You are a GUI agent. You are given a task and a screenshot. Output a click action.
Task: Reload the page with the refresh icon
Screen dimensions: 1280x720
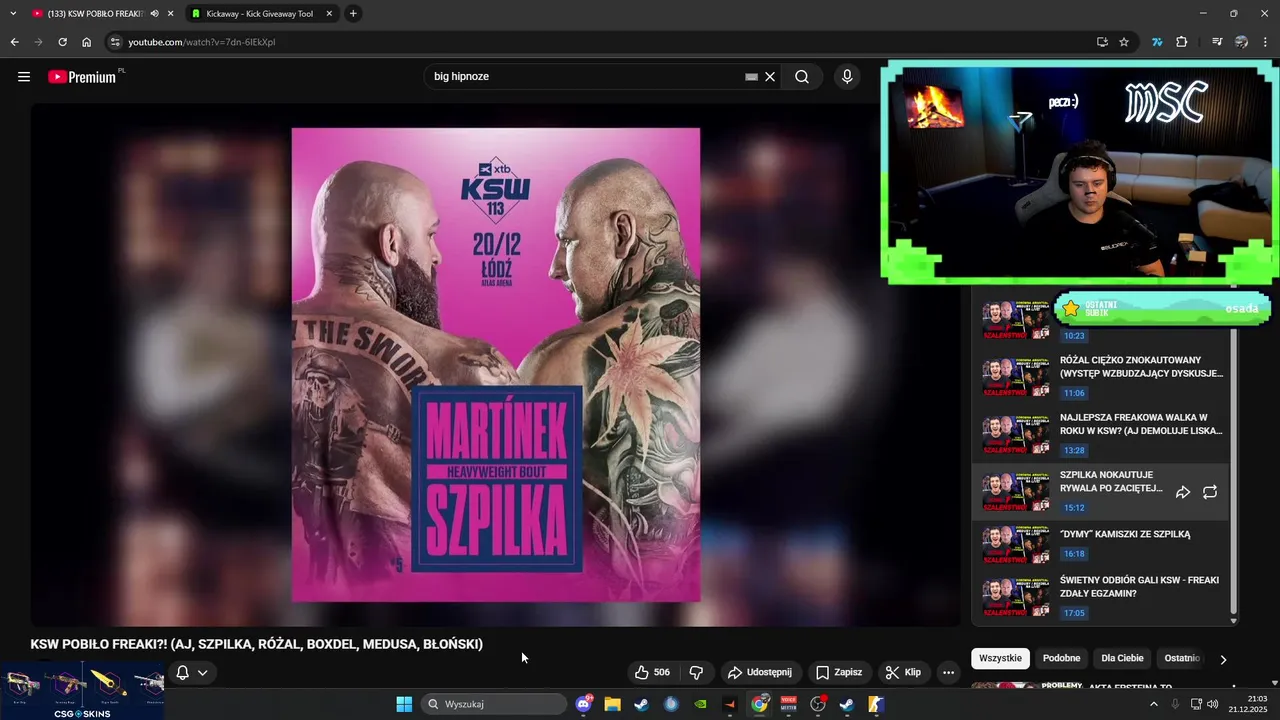click(x=62, y=42)
